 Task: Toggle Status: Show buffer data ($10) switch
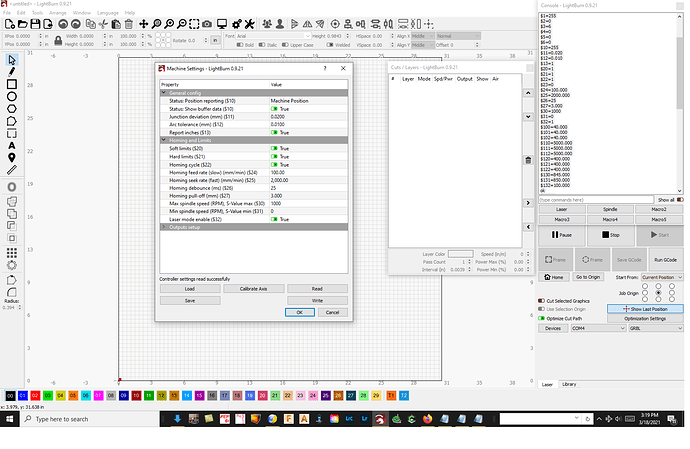pos(274,109)
